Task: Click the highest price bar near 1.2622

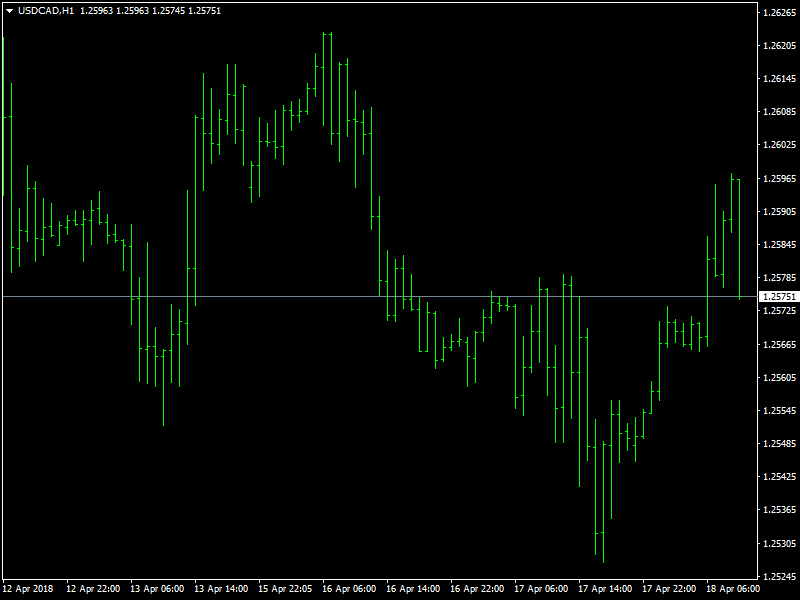Action: 323,79
